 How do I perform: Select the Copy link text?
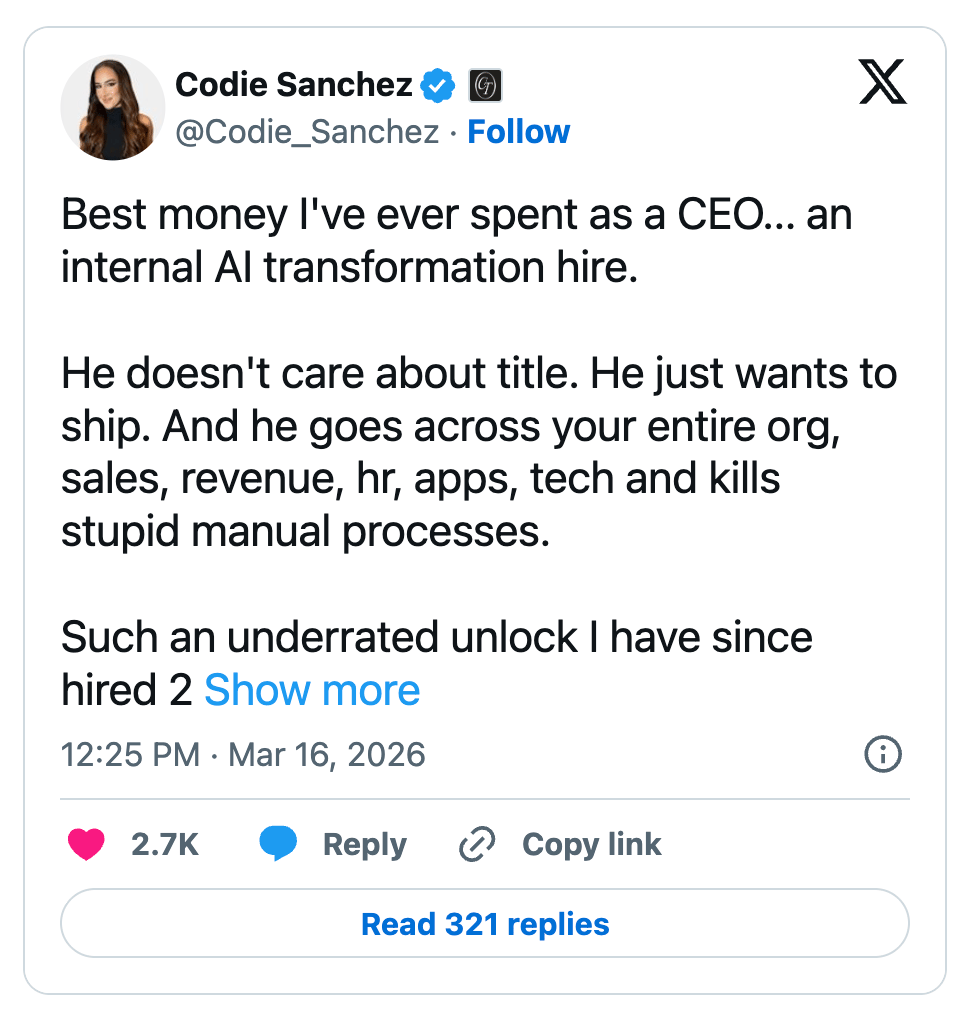click(x=591, y=845)
